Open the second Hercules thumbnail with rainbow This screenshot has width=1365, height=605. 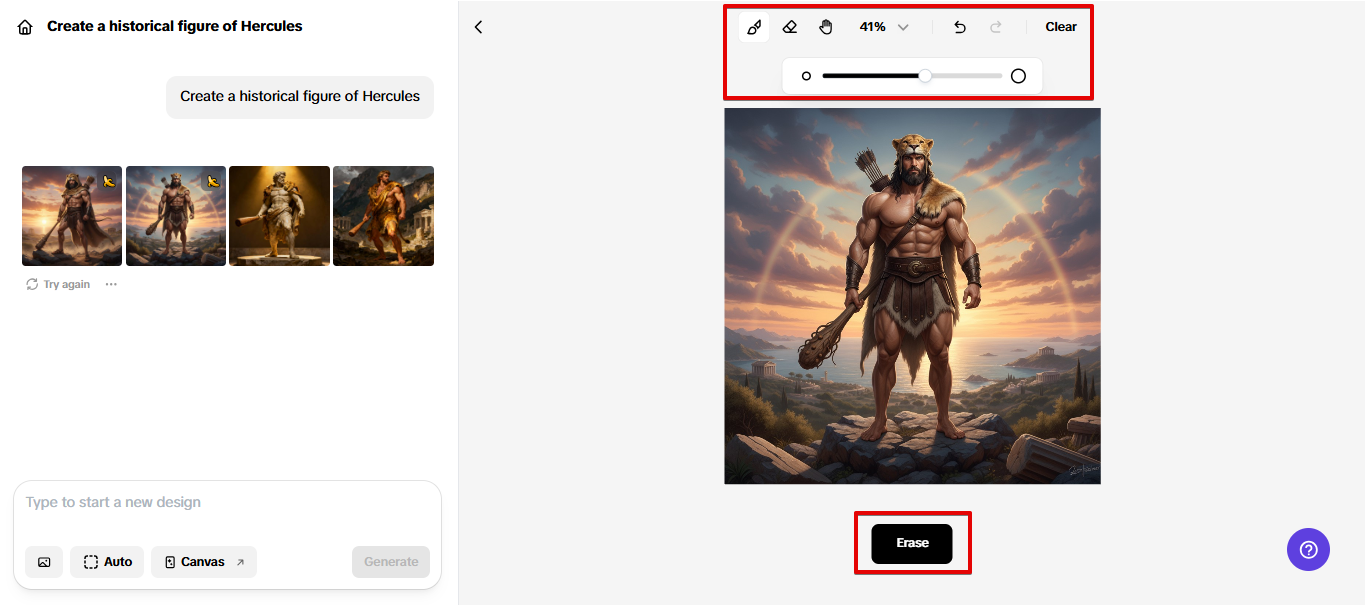(176, 216)
